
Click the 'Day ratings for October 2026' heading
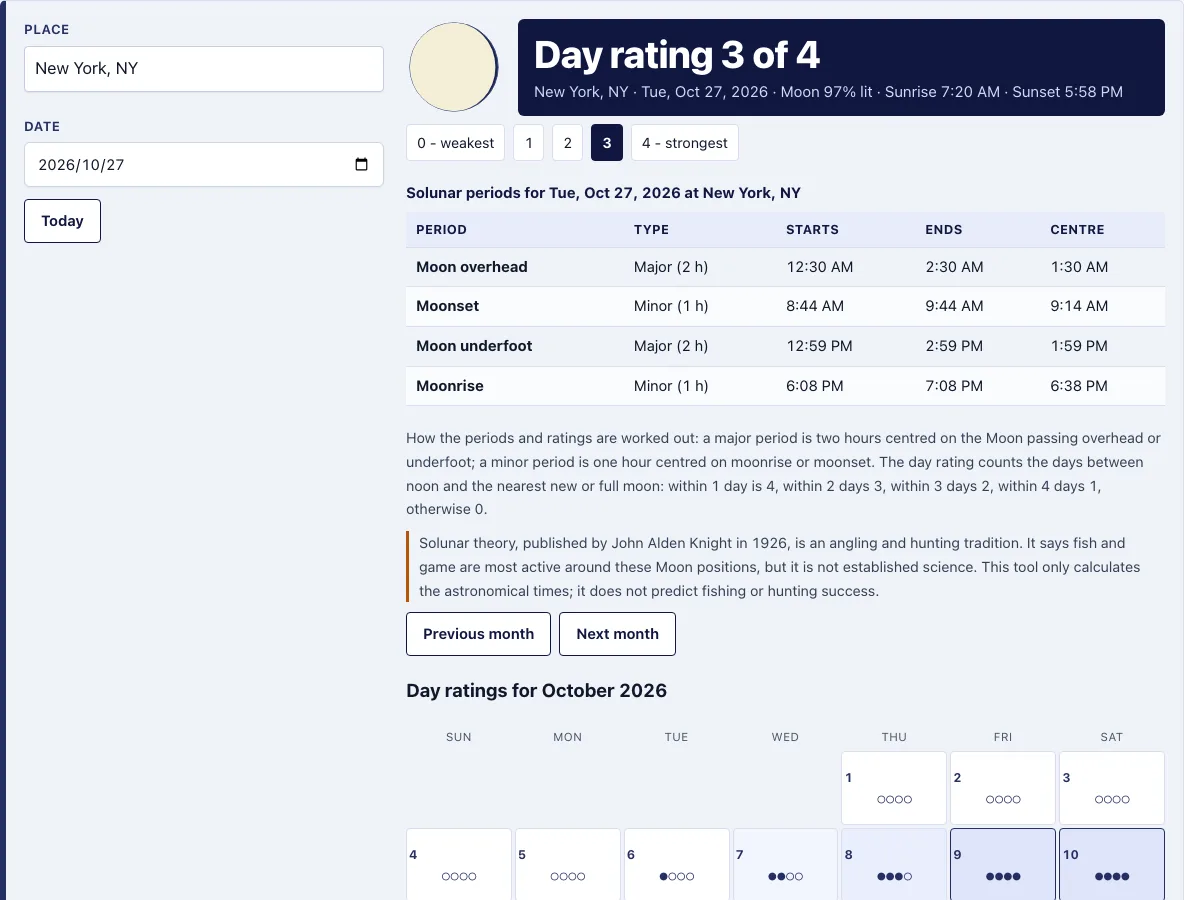pyautogui.click(x=536, y=691)
